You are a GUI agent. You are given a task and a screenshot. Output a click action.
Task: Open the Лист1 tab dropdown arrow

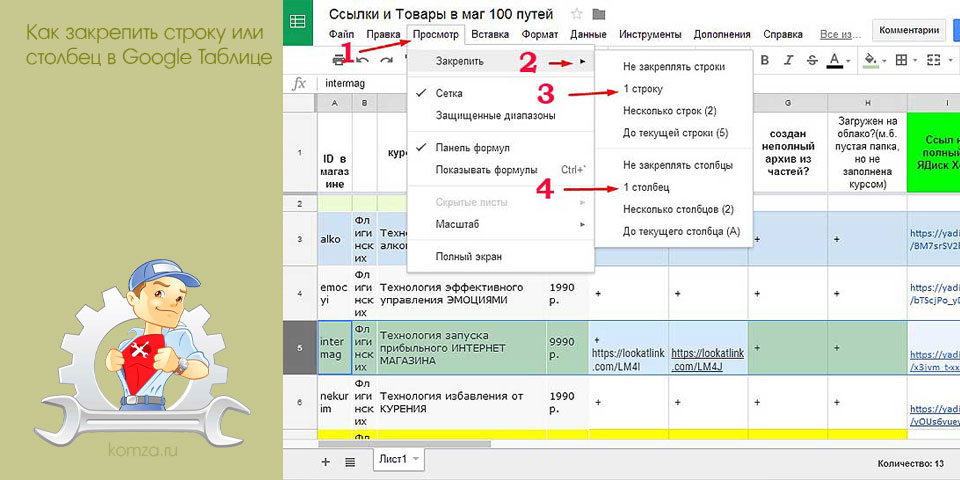pos(416,459)
